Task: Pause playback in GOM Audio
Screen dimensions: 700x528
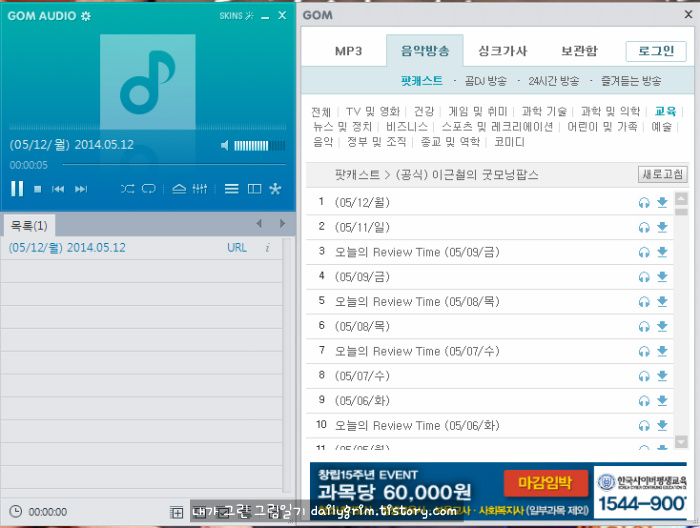Action: pyautogui.click(x=17, y=189)
